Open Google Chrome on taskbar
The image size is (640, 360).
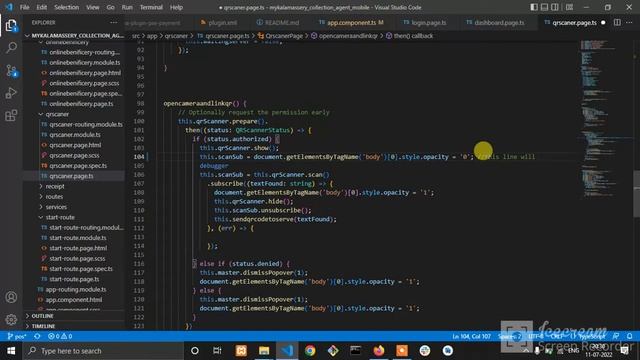pyautogui.click(x=310, y=351)
